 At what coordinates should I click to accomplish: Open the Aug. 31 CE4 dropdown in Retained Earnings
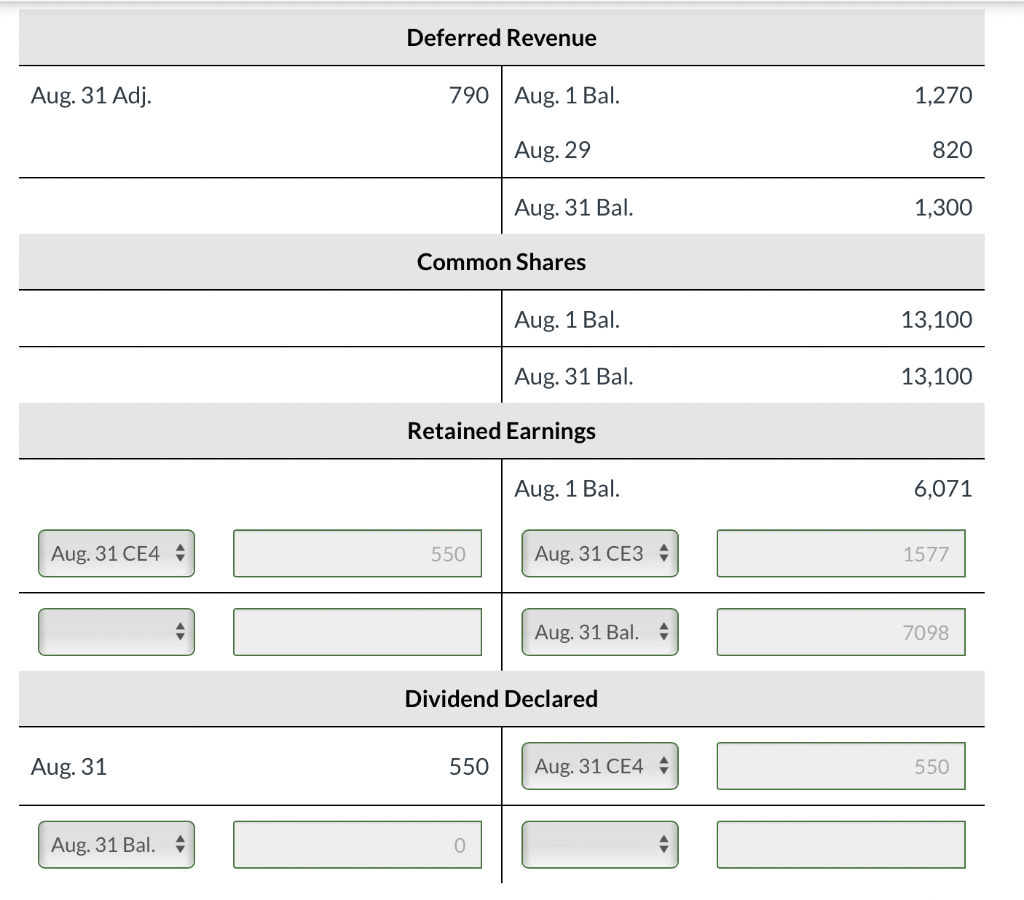pyautogui.click(x=116, y=552)
